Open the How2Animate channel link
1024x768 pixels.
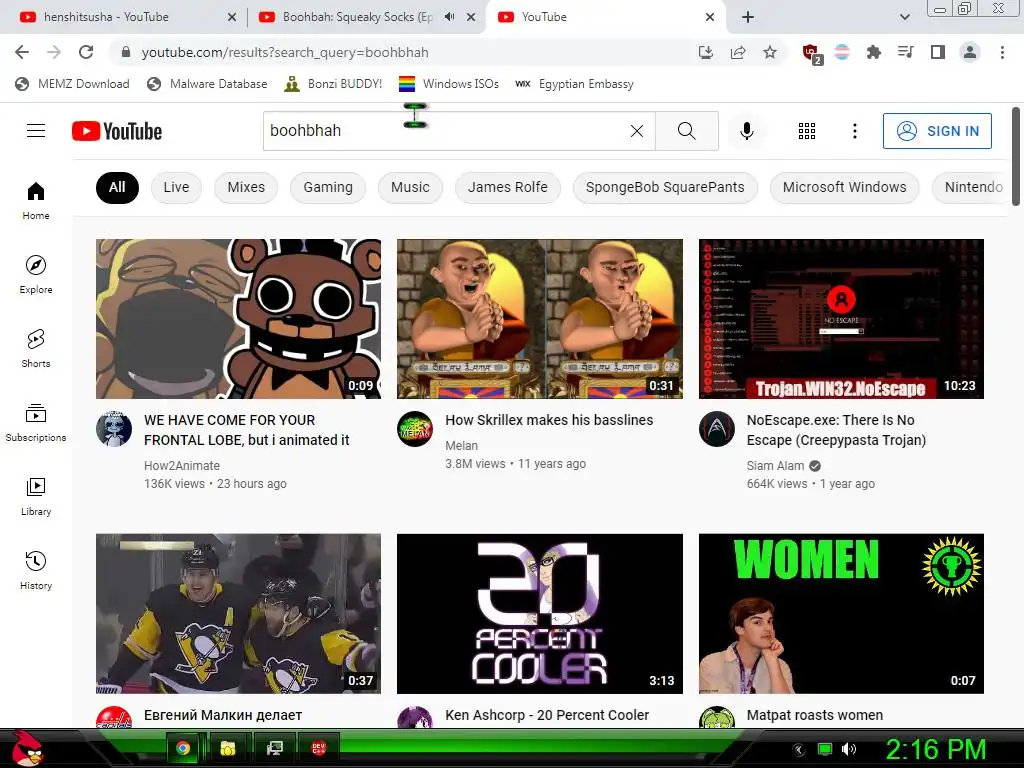182,466
